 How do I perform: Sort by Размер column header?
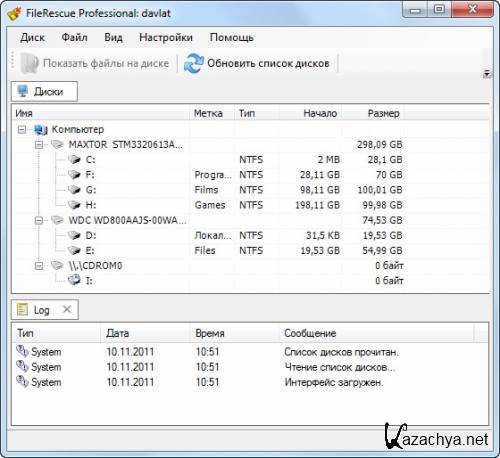[x=373, y=113]
